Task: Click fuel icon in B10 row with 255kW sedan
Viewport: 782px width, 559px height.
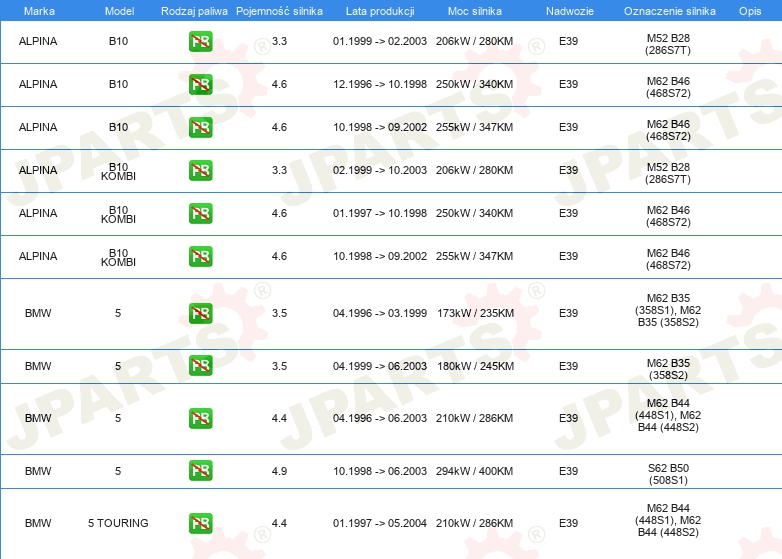Action: (x=200, y=127)
